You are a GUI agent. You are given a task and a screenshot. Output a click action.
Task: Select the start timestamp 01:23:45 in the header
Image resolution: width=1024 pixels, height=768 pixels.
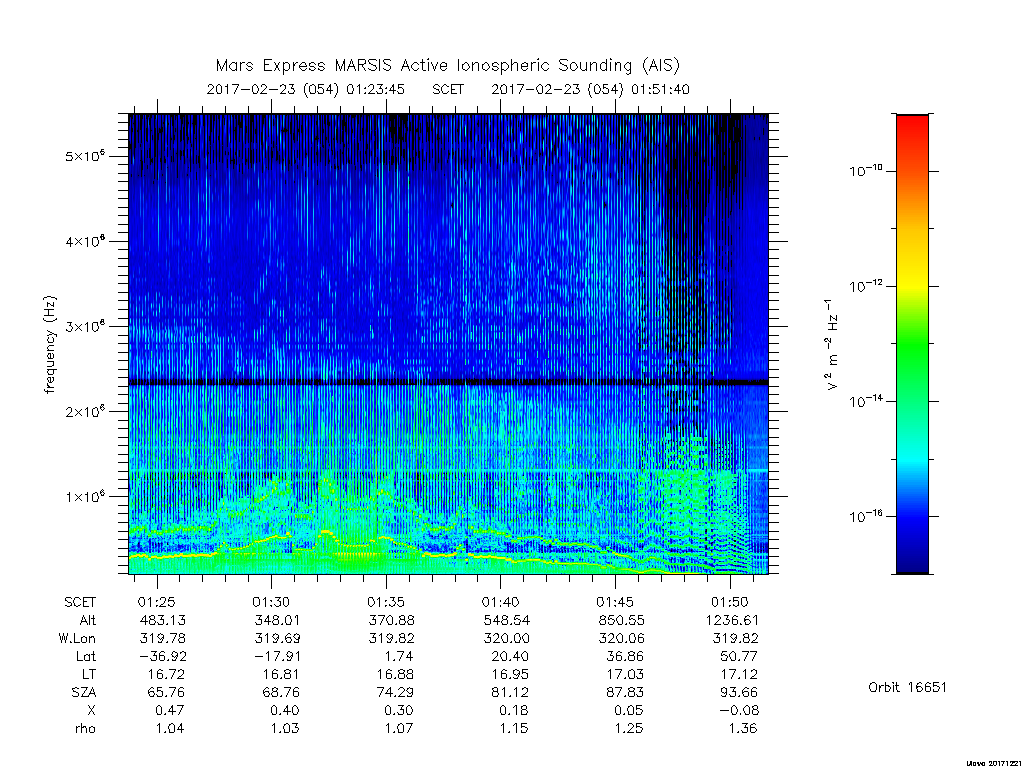click(x=376, y=89)
